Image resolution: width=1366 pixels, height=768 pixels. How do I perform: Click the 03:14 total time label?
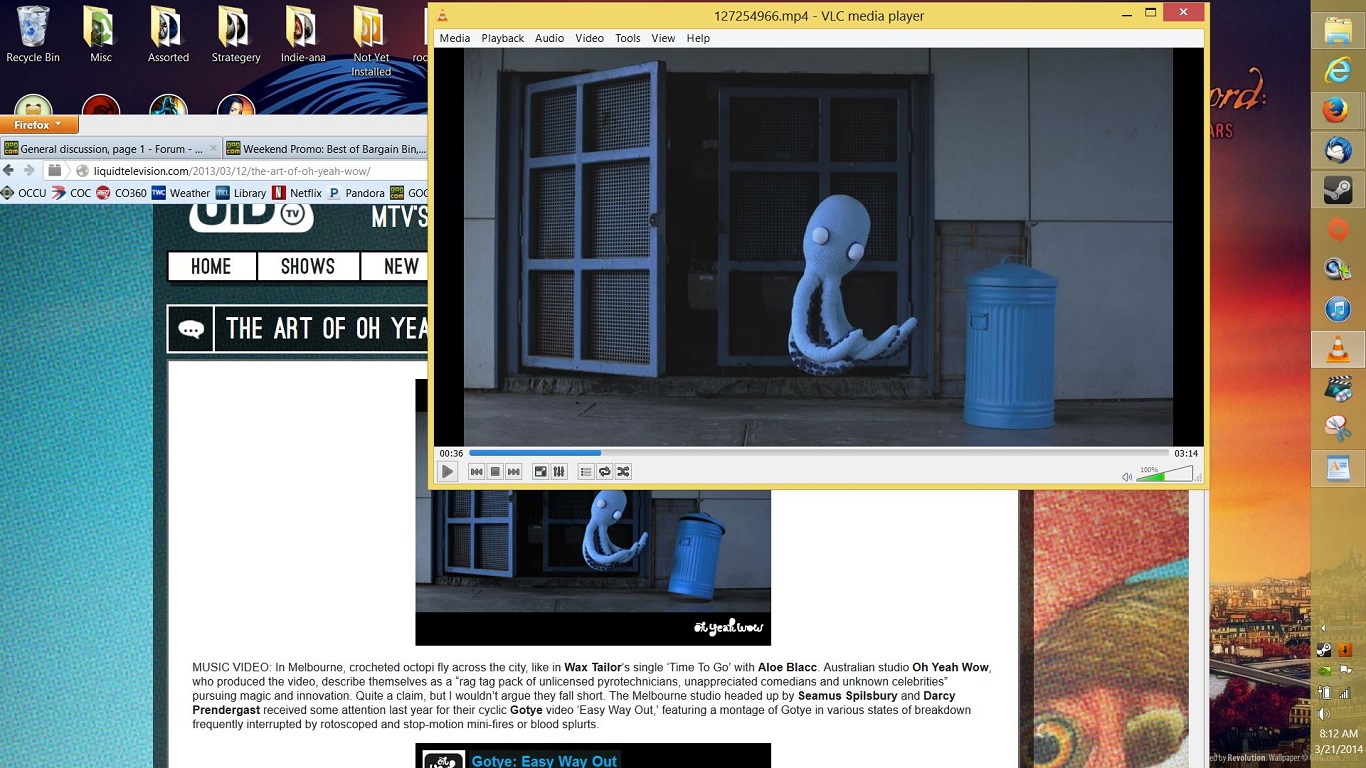coord(1186,453)
